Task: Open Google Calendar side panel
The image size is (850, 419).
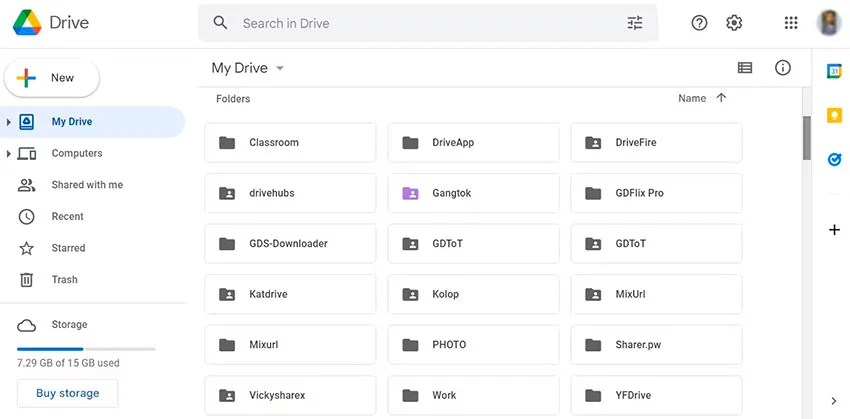Action: coord(834,71)
